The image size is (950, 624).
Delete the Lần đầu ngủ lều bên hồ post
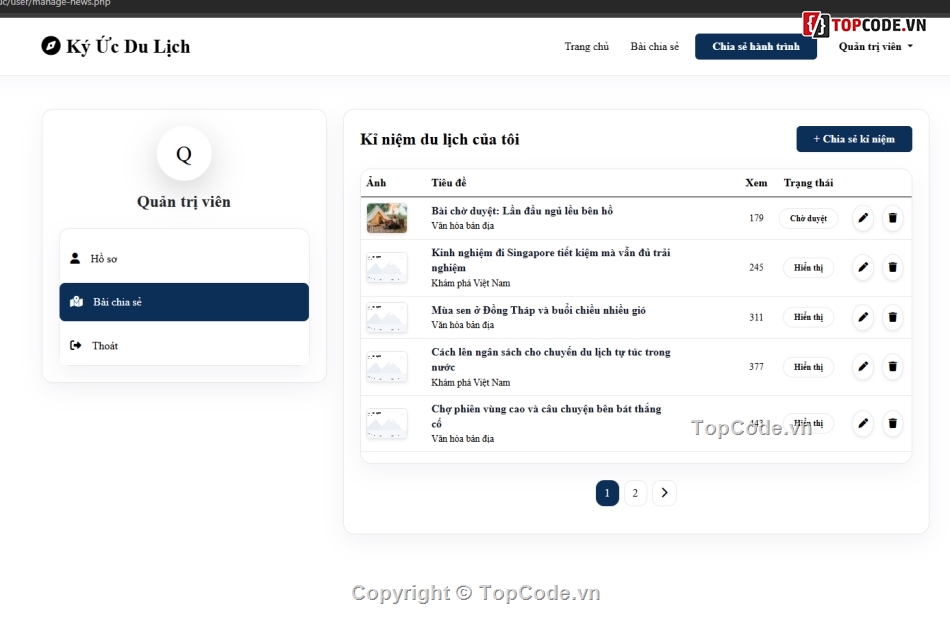coord(892,218)
